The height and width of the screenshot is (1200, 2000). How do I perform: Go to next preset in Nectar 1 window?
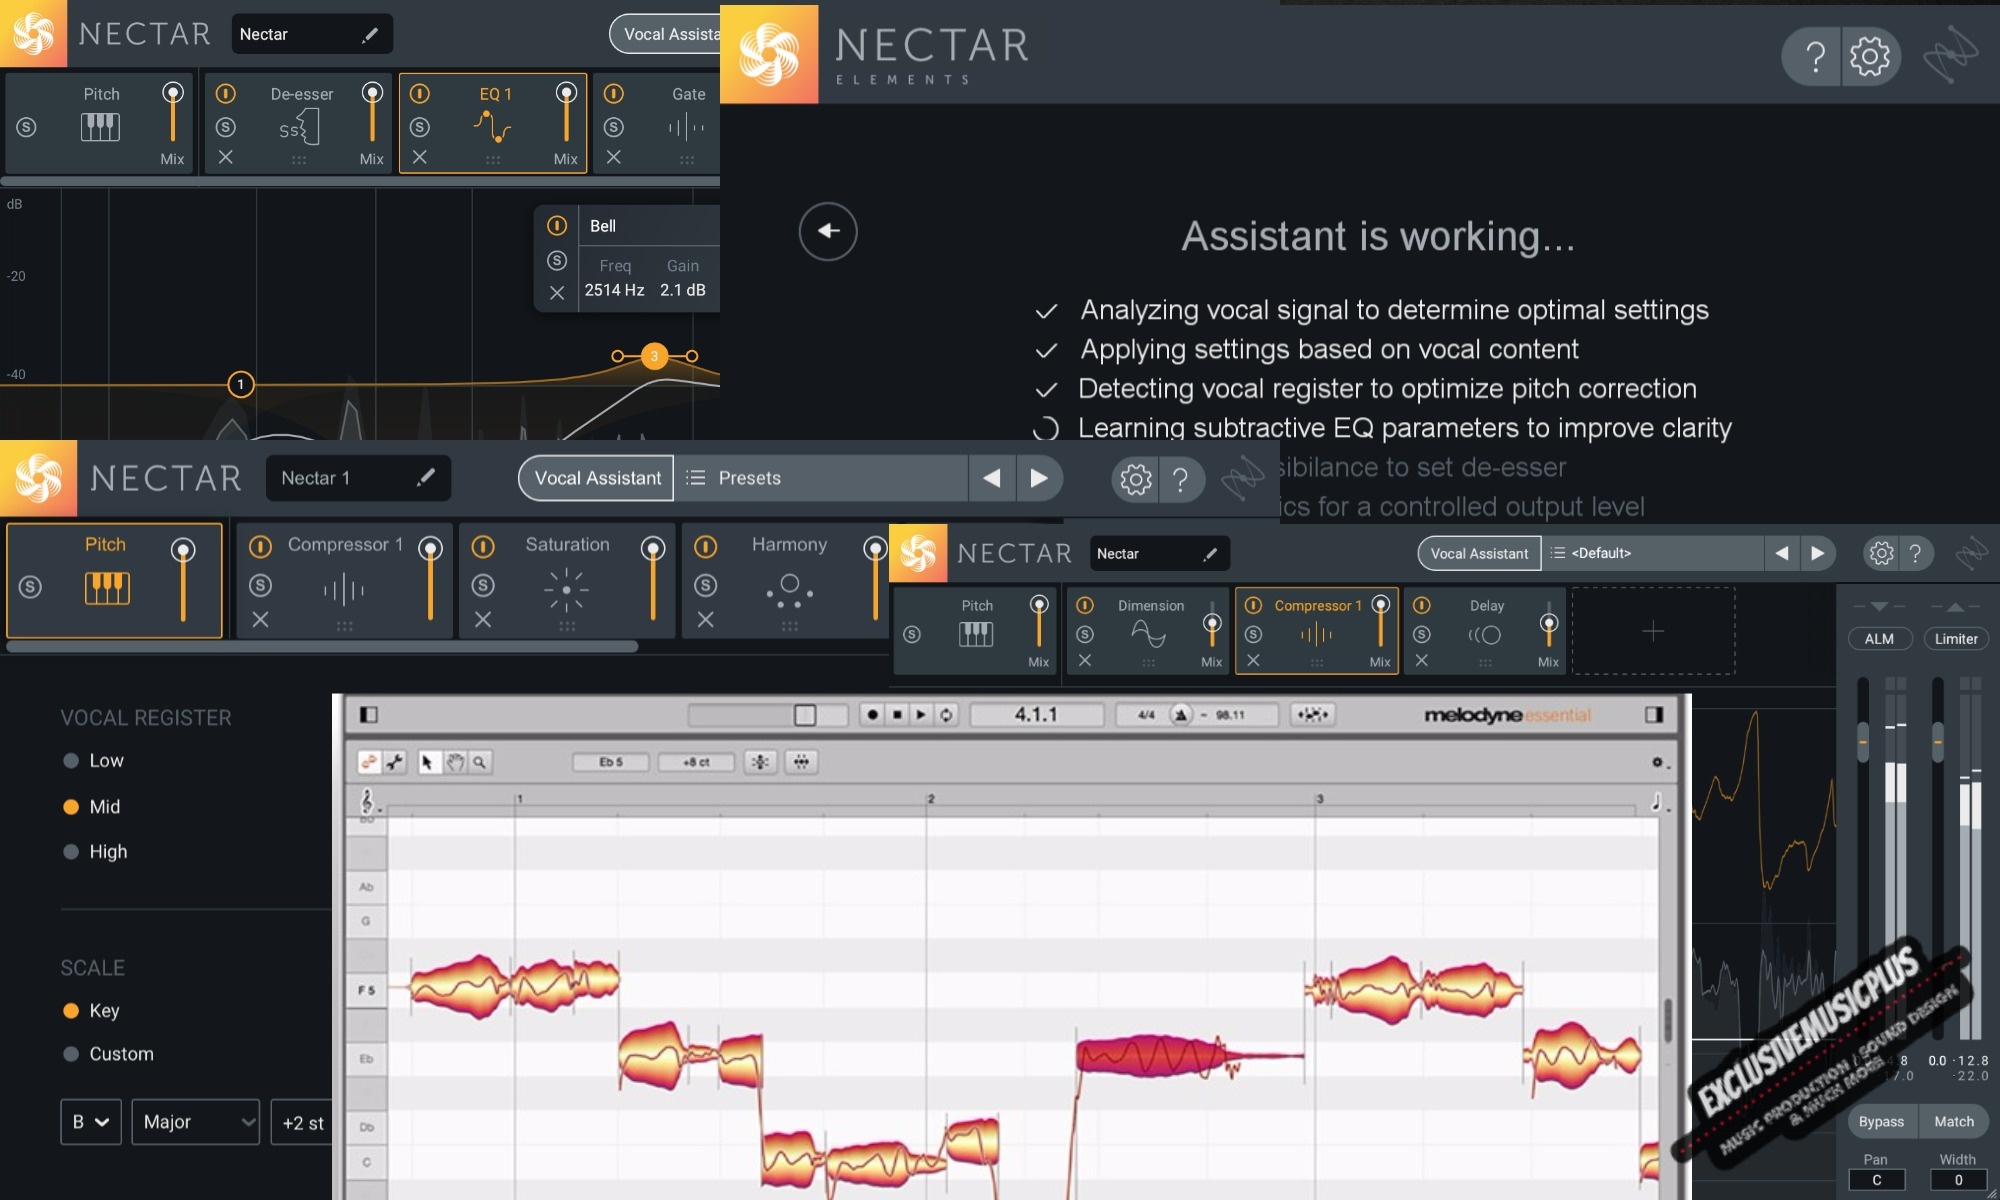1039,478
